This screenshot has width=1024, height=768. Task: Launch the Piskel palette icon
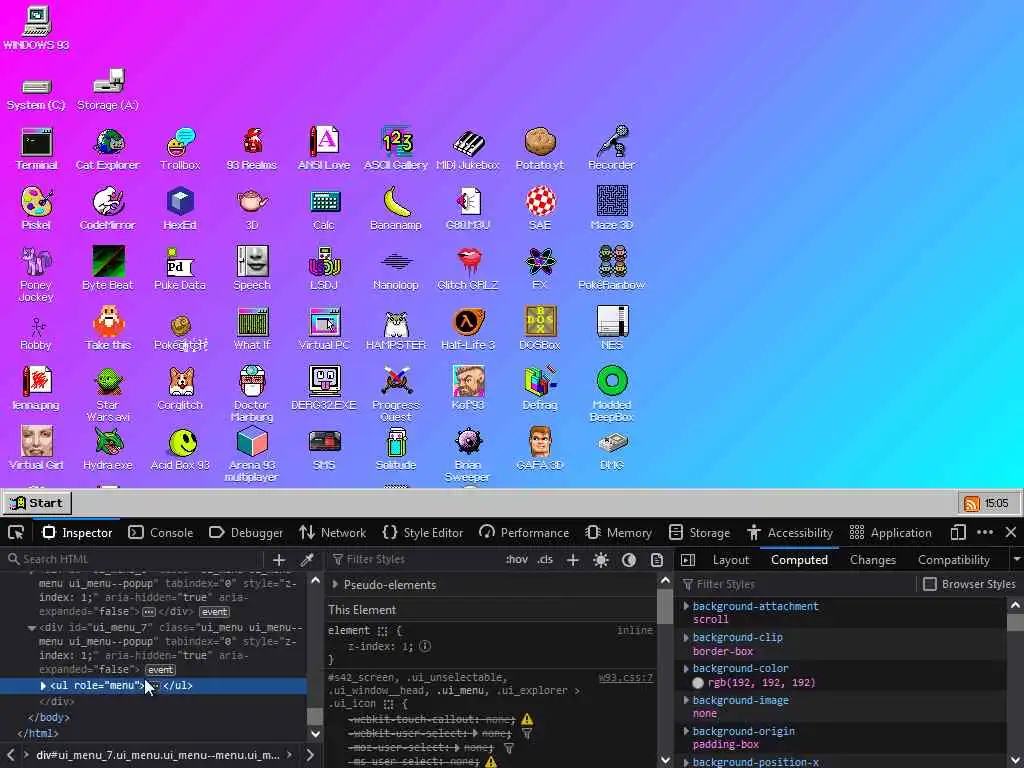click(x=37, y=209)
